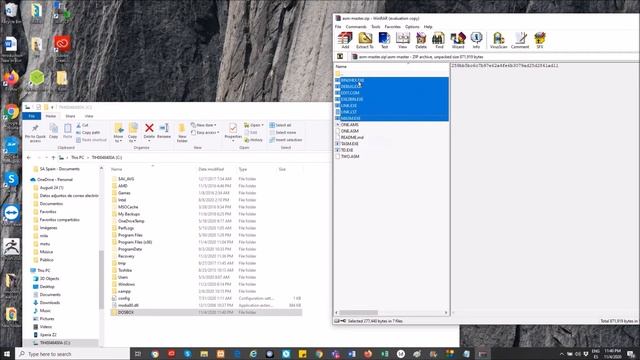Click Copy path in Explorer ribbon
The width and height of the screenshot is (640, 360).
[88, 133]
